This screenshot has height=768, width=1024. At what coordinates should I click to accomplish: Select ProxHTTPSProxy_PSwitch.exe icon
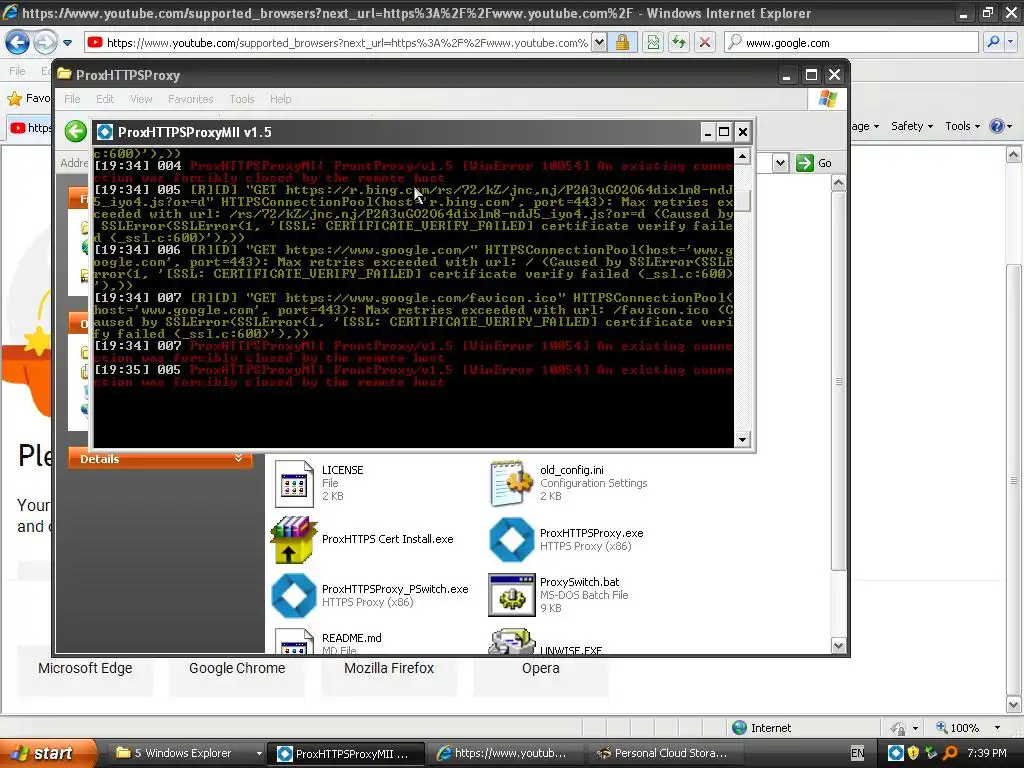pos(293,595)
